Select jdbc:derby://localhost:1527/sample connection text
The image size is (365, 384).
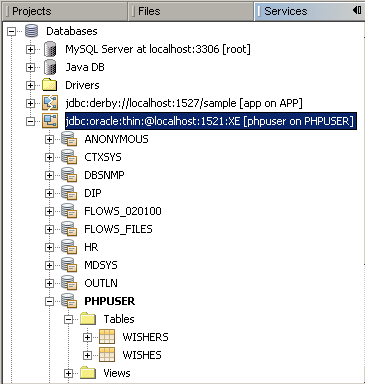[x=184, y=103]
